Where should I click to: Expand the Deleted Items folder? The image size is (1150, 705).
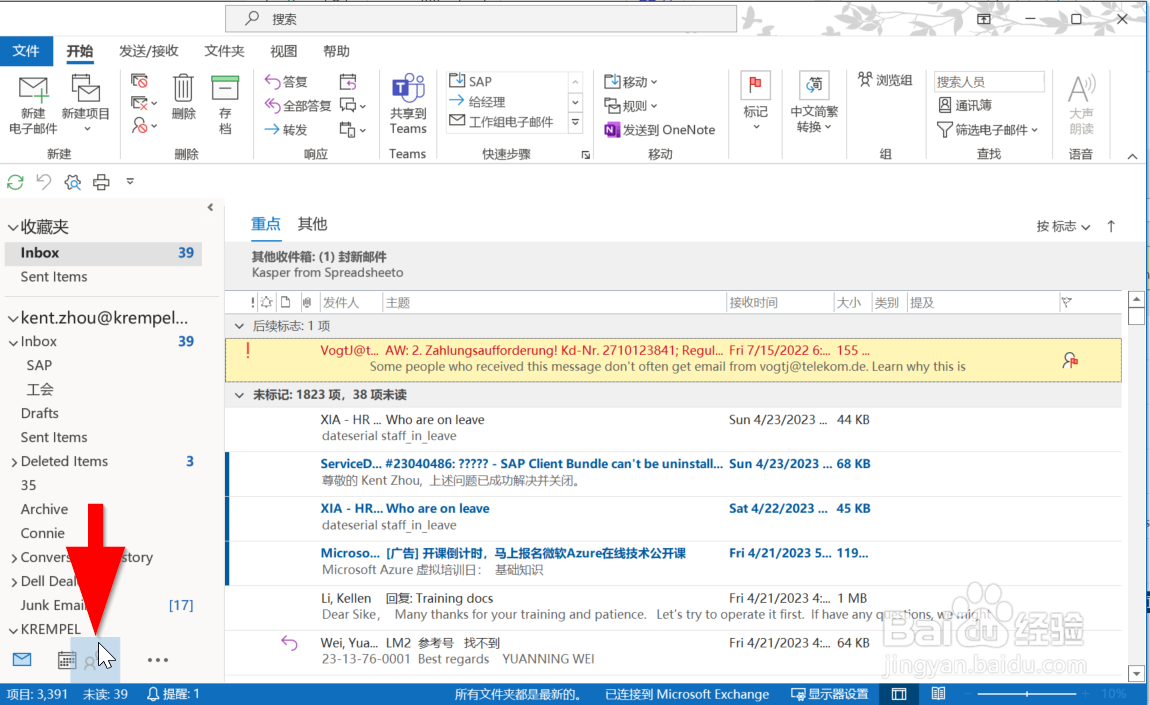(14, 462)
